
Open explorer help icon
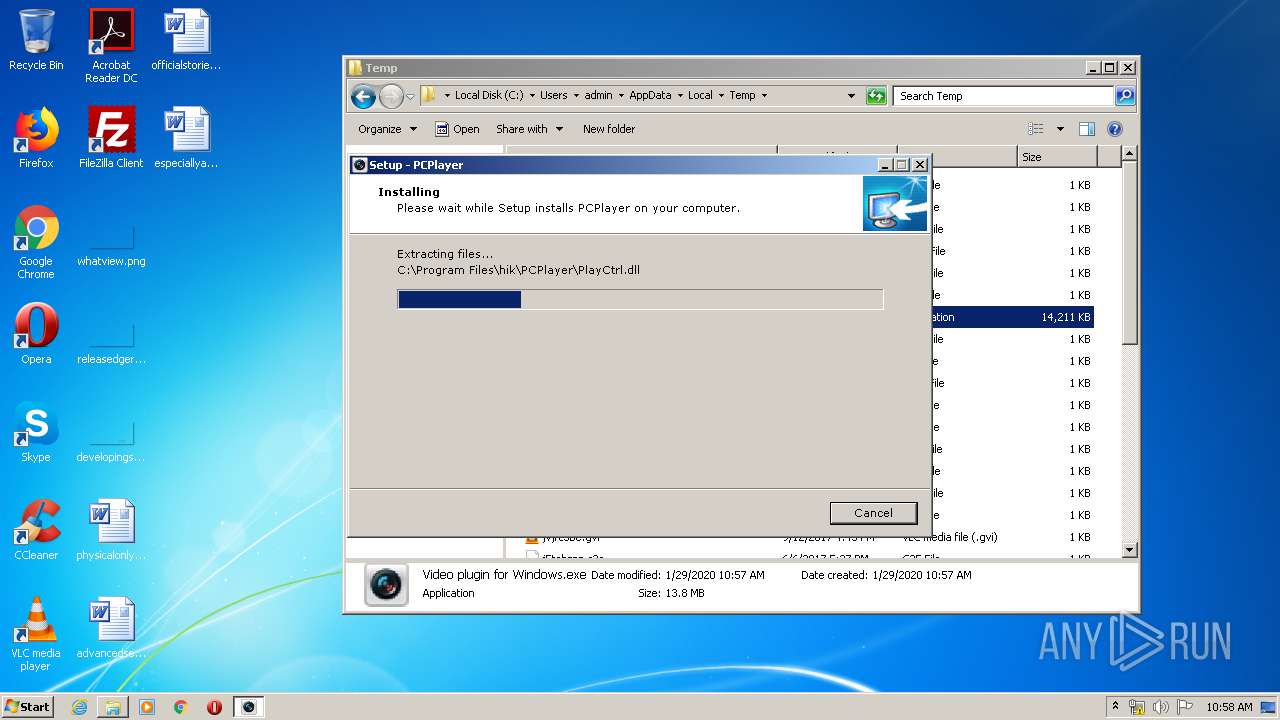pyautogui.click(x=1115, y=129)
